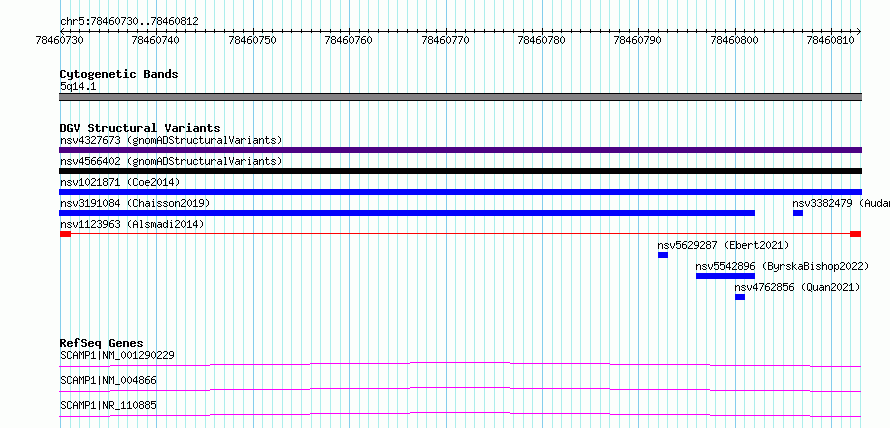This screenshot has width=890, height=428.
Task: Click the magenta SCAMP1|NM_001290229 transcript line
Action: 460,364
